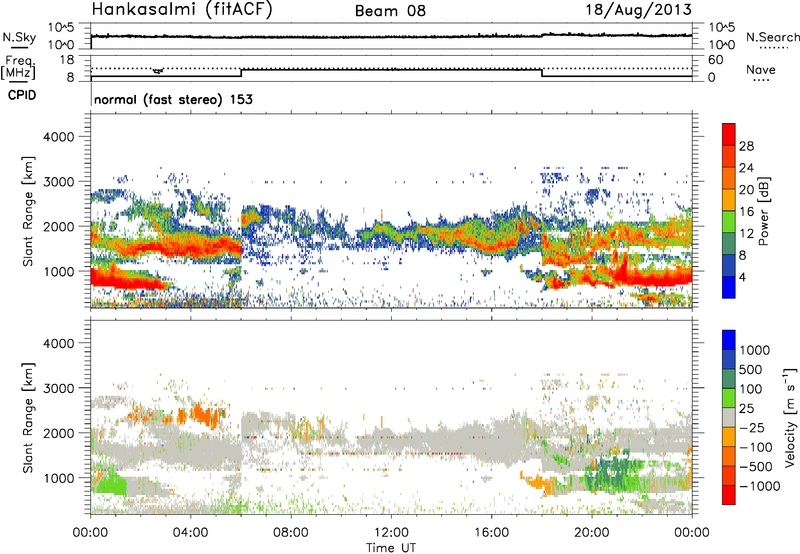Click the '-500' tick on Velocity colorbar
800x554 pixels.
(756, 466)
